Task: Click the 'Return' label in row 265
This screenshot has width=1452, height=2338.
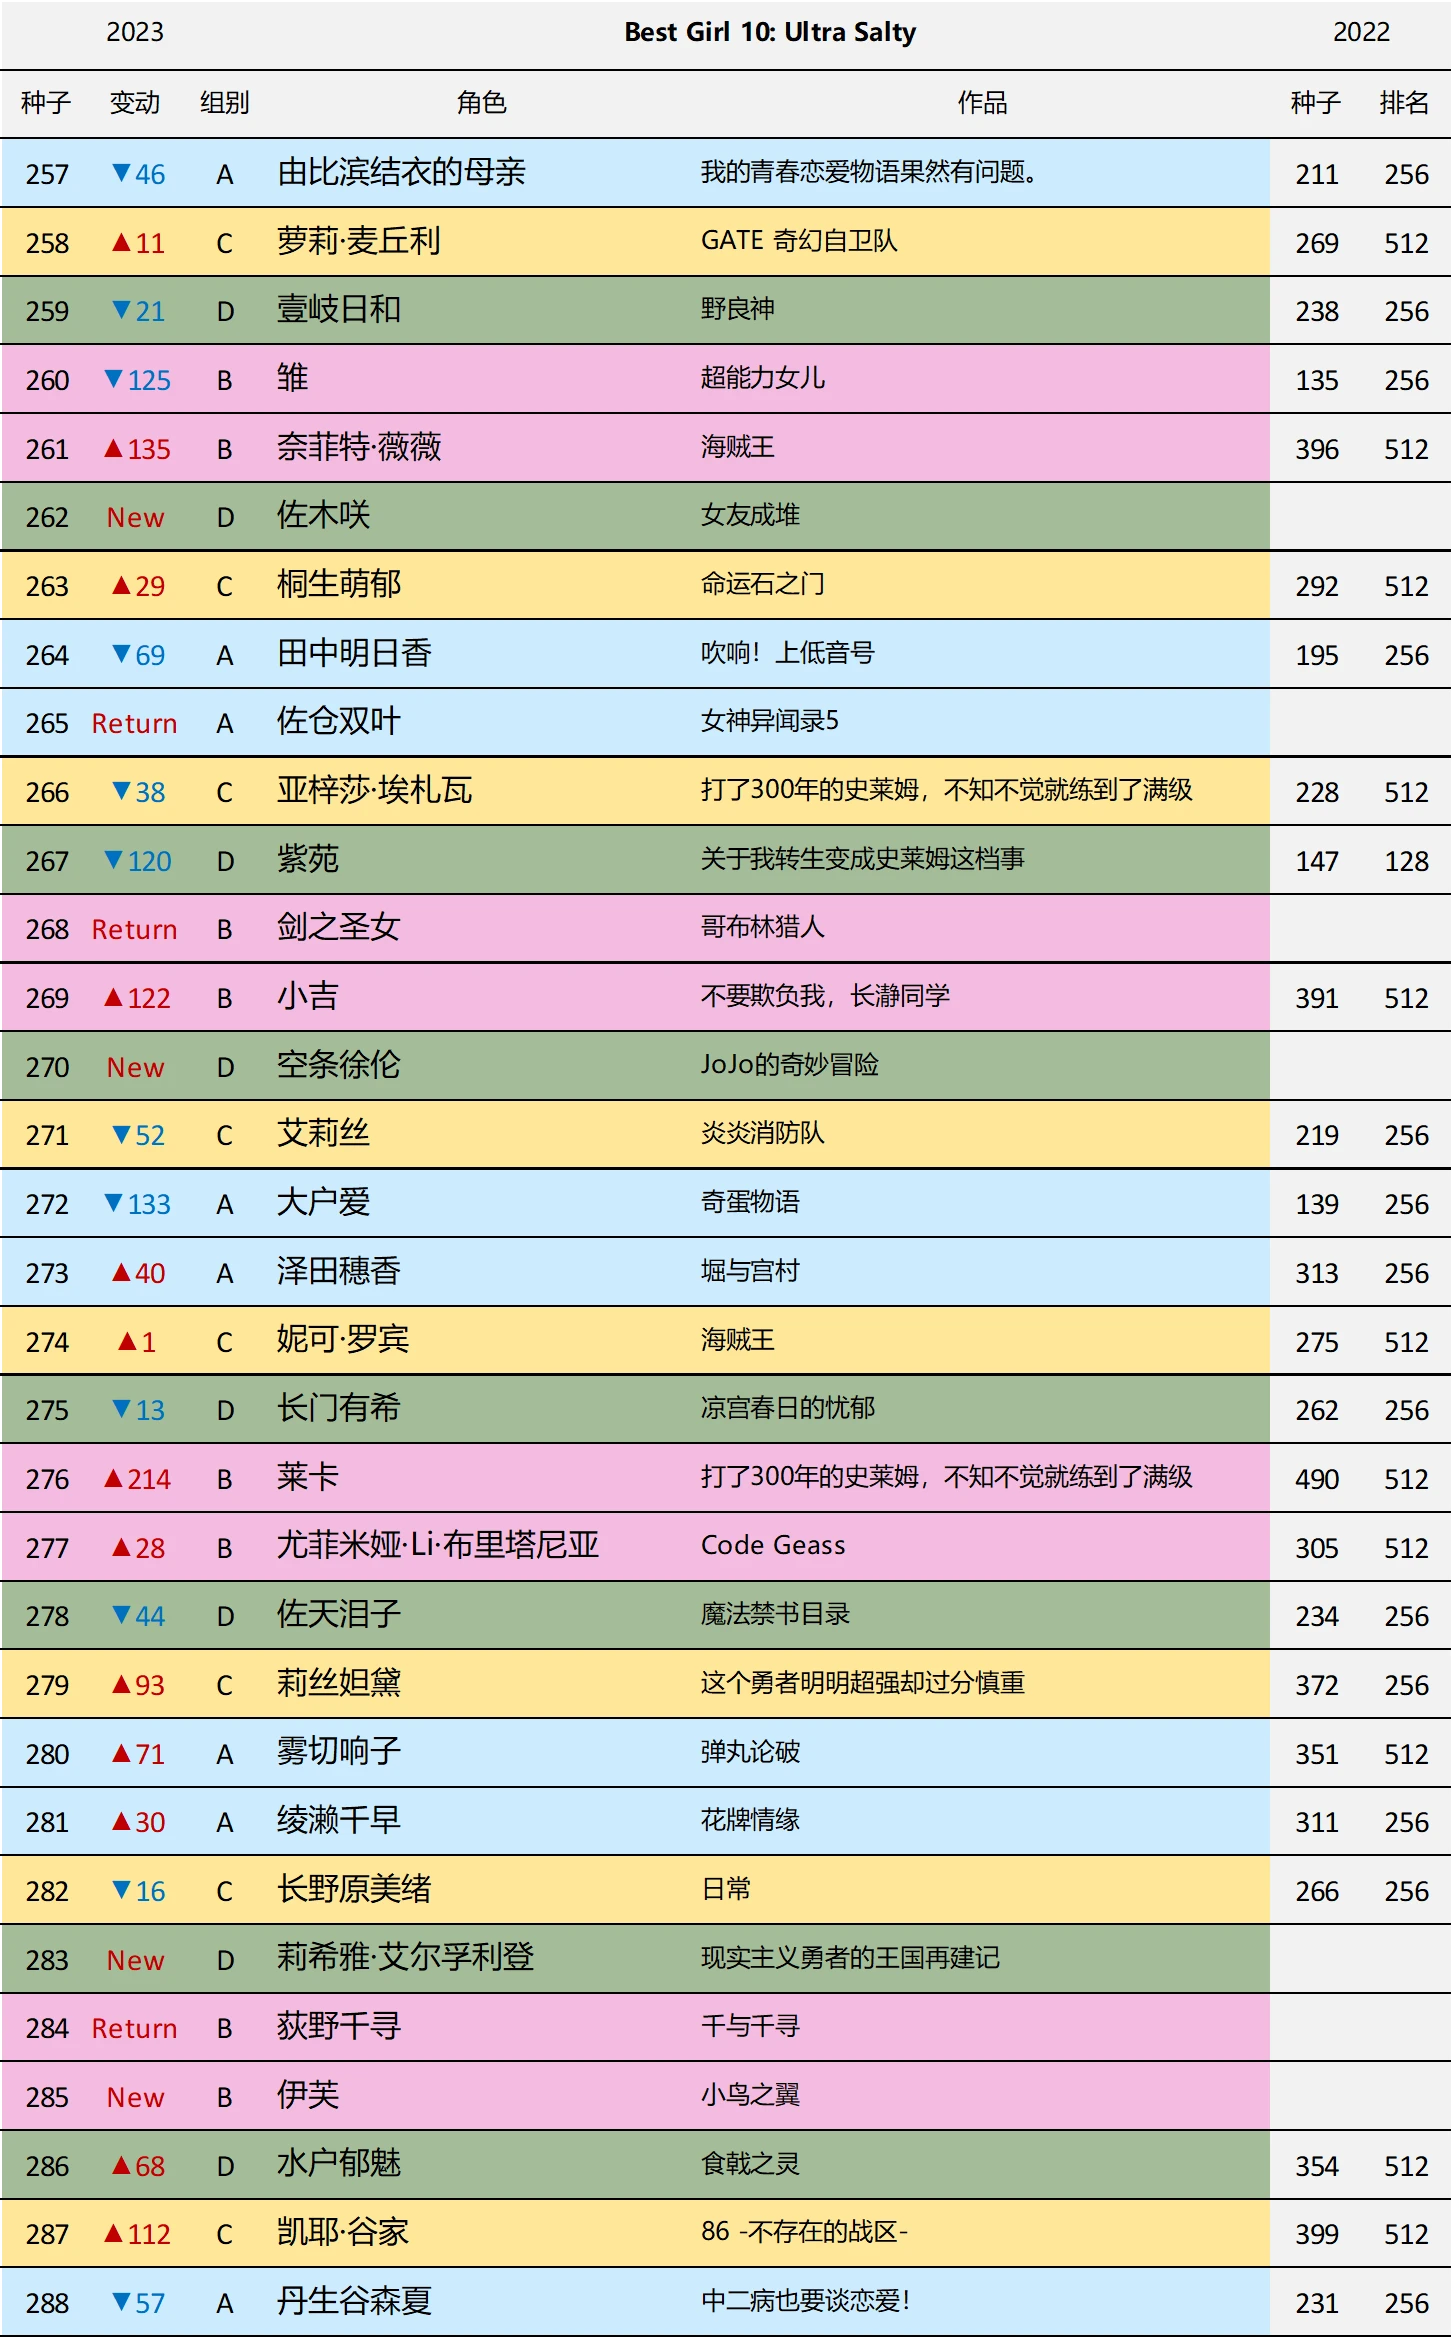Action: (x=134, y=723)
